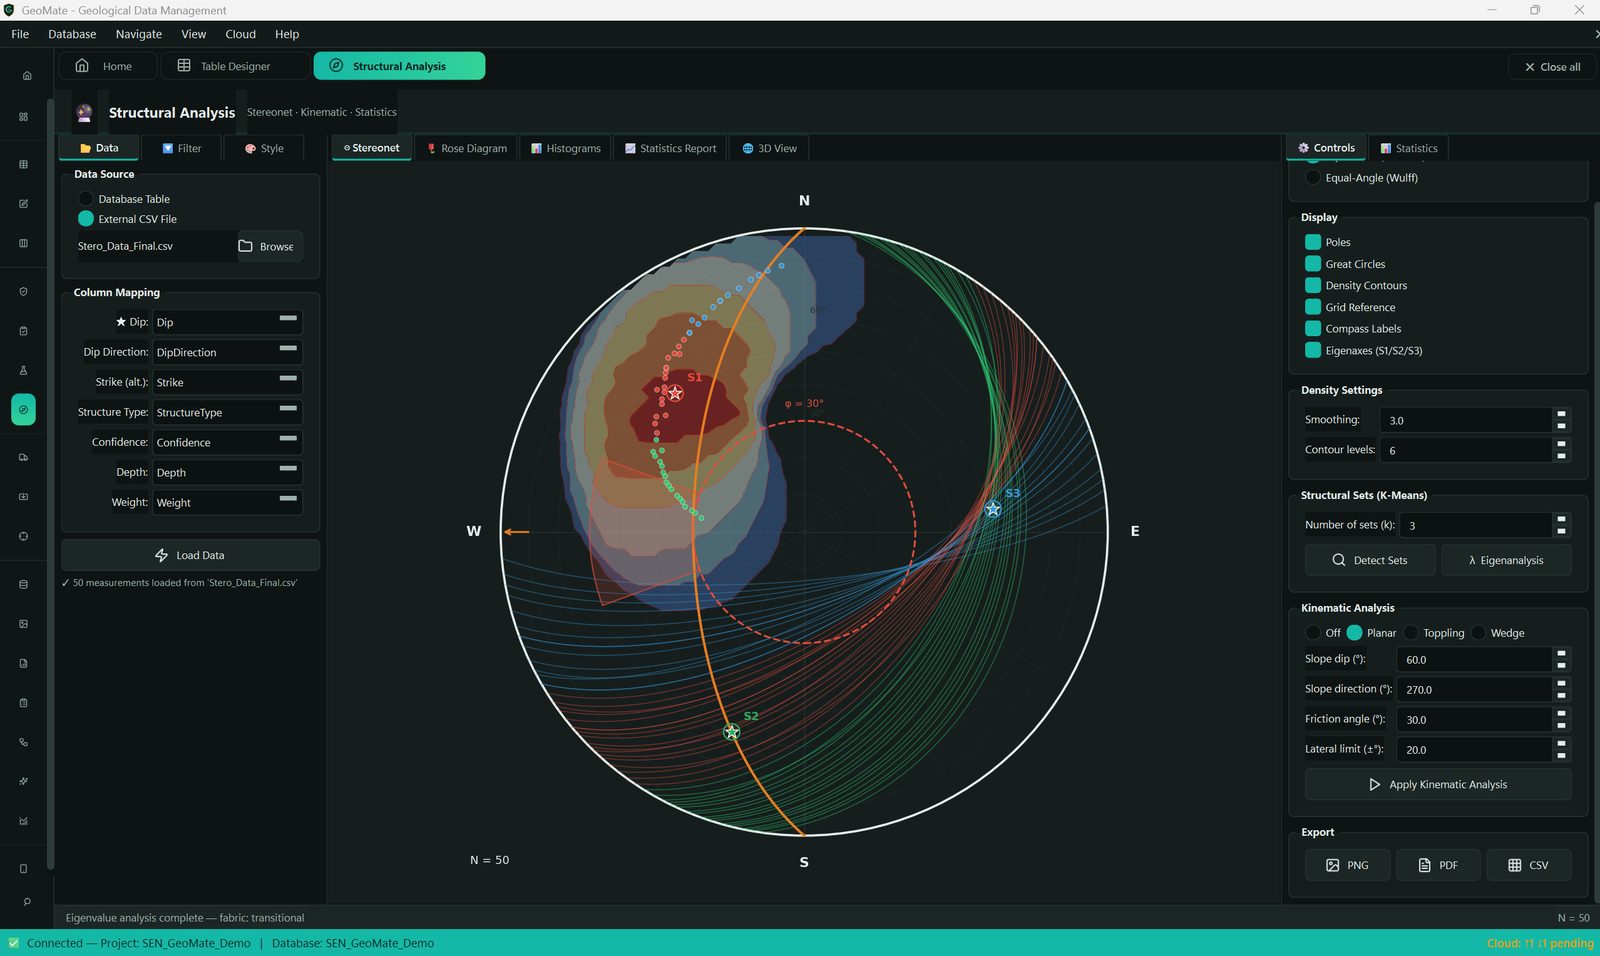Export the stereonet as PNG
This screenshot has width=1600, height=956.
point(1347,865)
